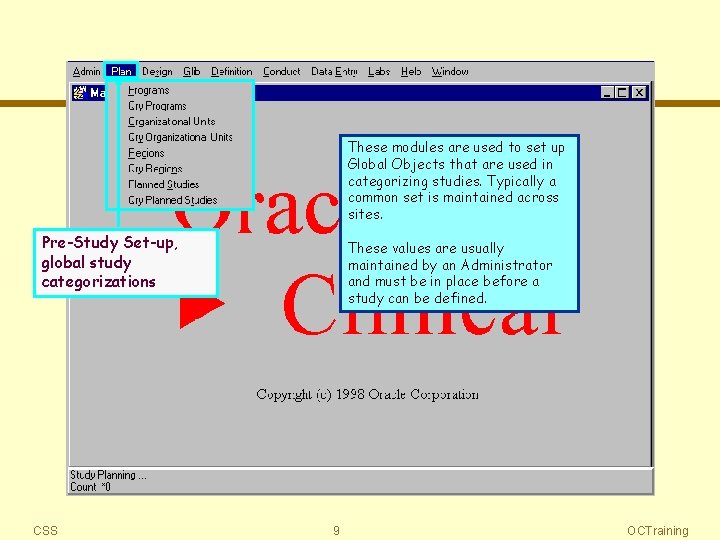Open the Conduct menu

coord(281,72)
